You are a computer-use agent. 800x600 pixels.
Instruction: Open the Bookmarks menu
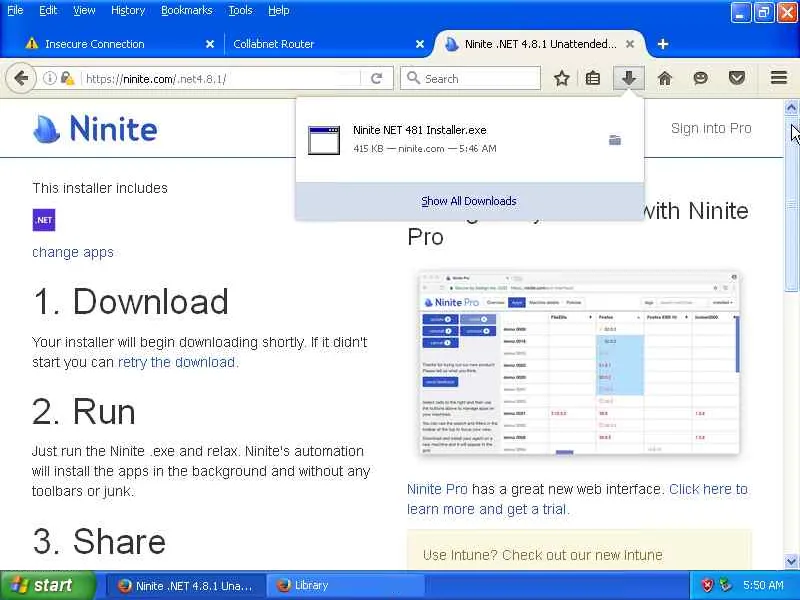[187, 10]
